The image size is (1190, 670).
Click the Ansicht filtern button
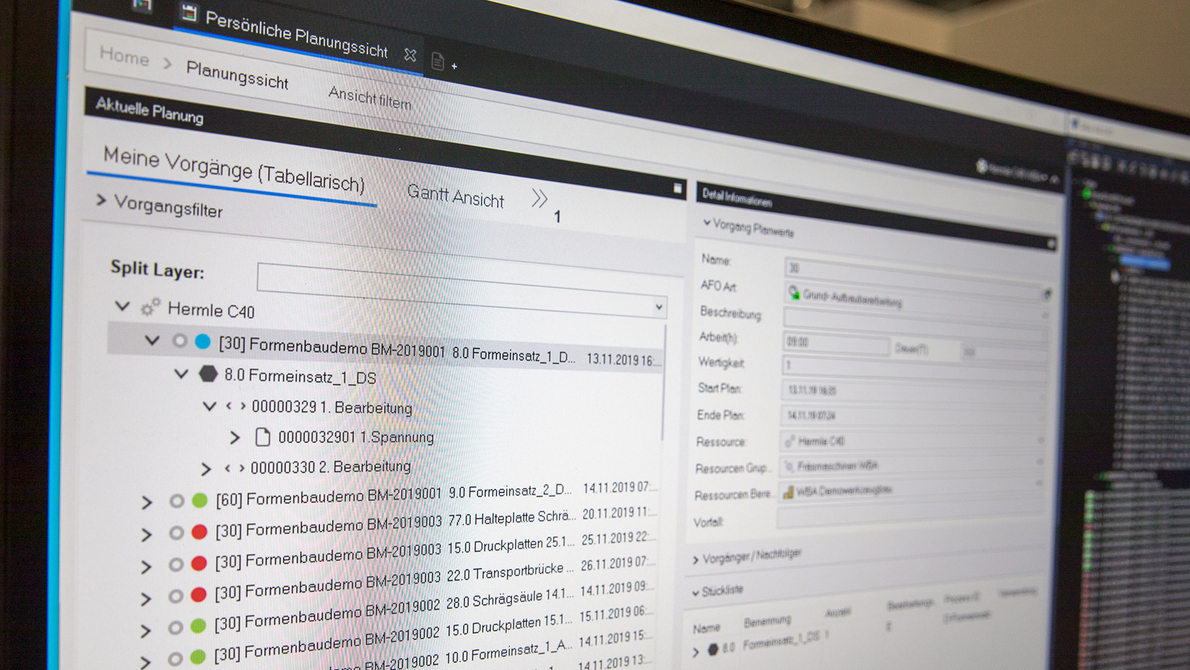pyautogui.click(x=369, y=97)
